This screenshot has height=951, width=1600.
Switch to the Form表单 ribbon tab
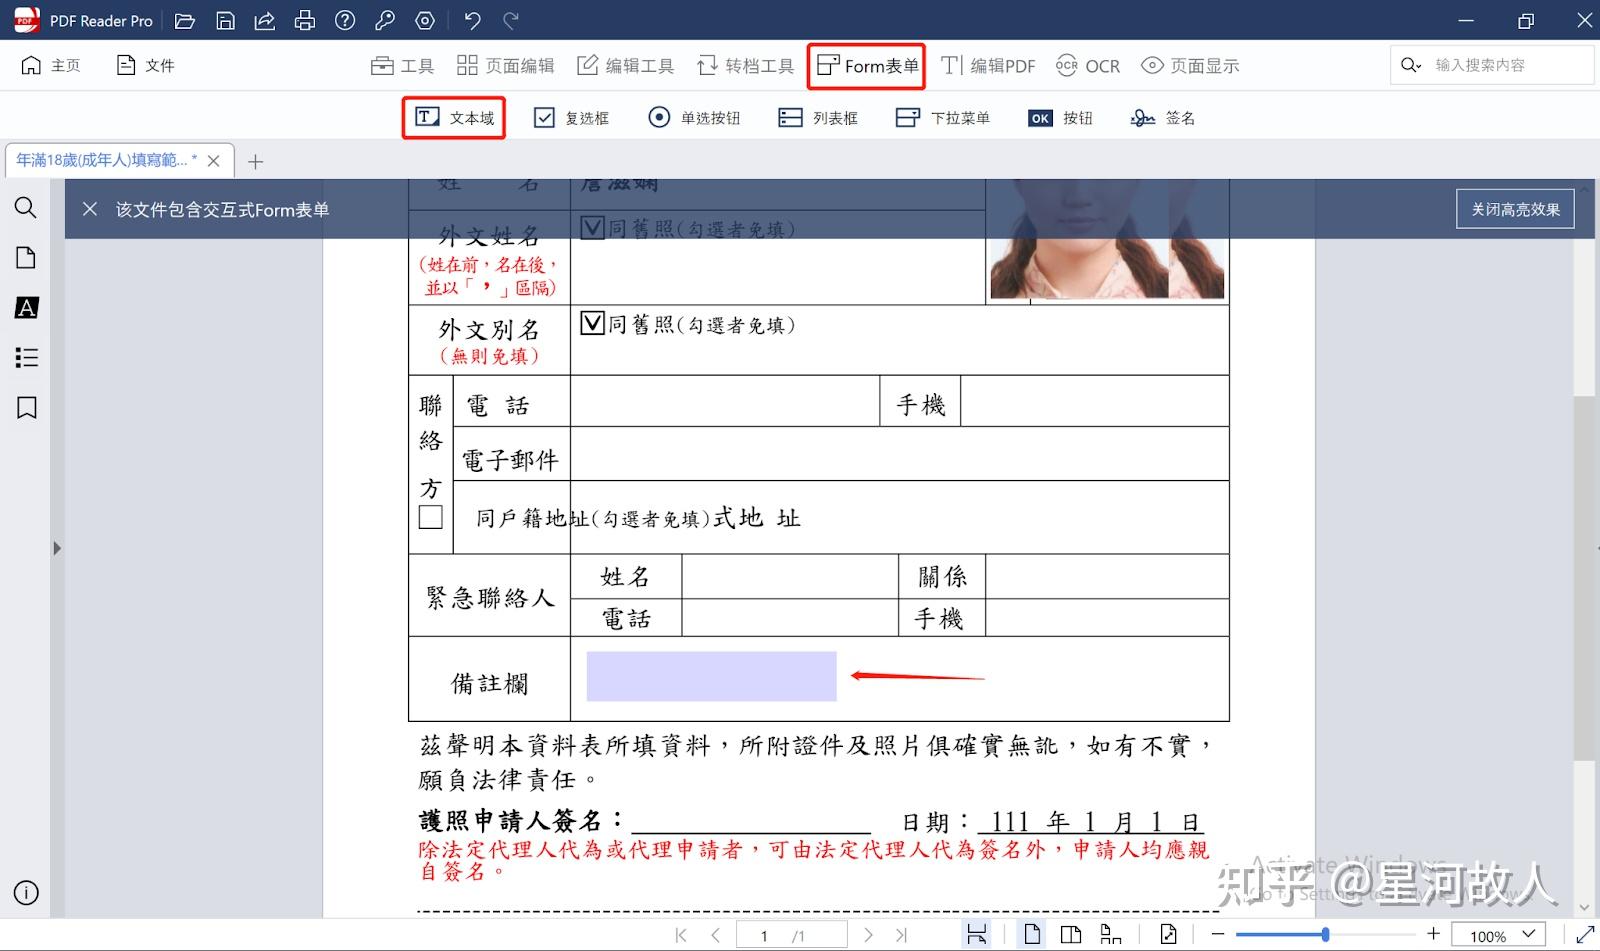tap(865, 65)
